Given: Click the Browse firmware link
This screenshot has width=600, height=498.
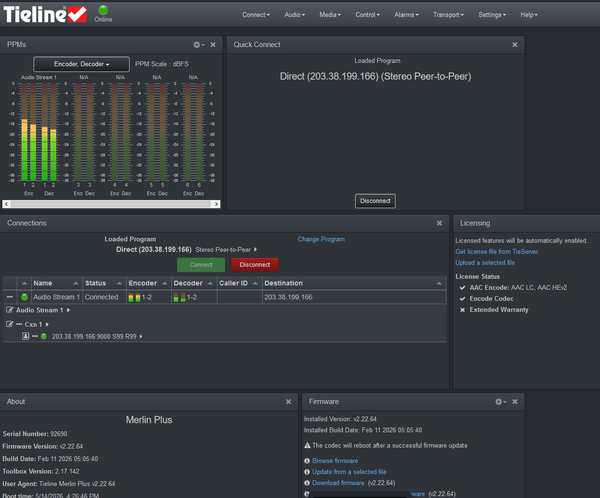Looking at the screenshot, I should (x=335, y=461).
